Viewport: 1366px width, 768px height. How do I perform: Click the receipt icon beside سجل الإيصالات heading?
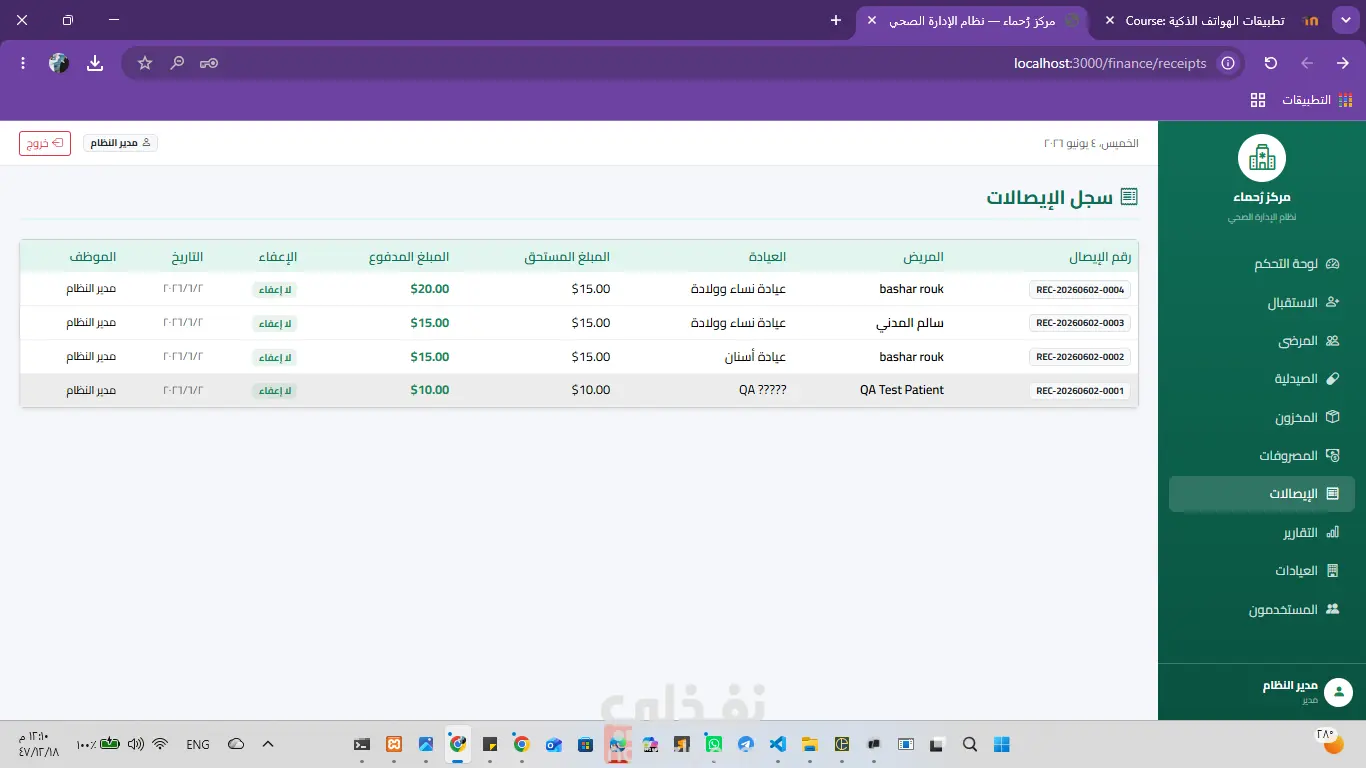(x=1129, y=197)
